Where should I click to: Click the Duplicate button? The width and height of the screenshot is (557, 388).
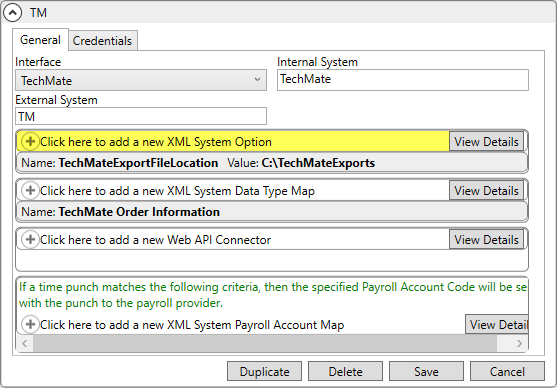(x=264, y=371)
